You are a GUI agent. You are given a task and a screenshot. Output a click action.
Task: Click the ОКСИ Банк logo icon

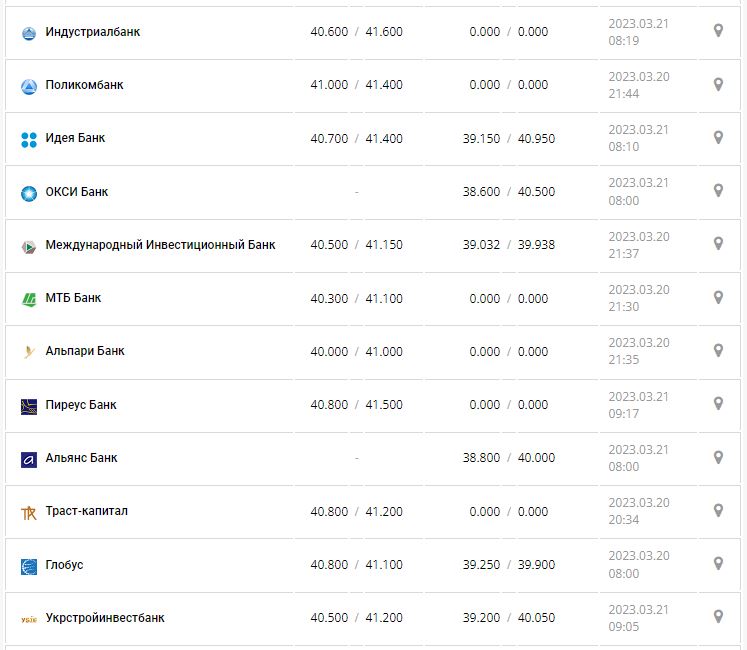[x=28, y=192]
